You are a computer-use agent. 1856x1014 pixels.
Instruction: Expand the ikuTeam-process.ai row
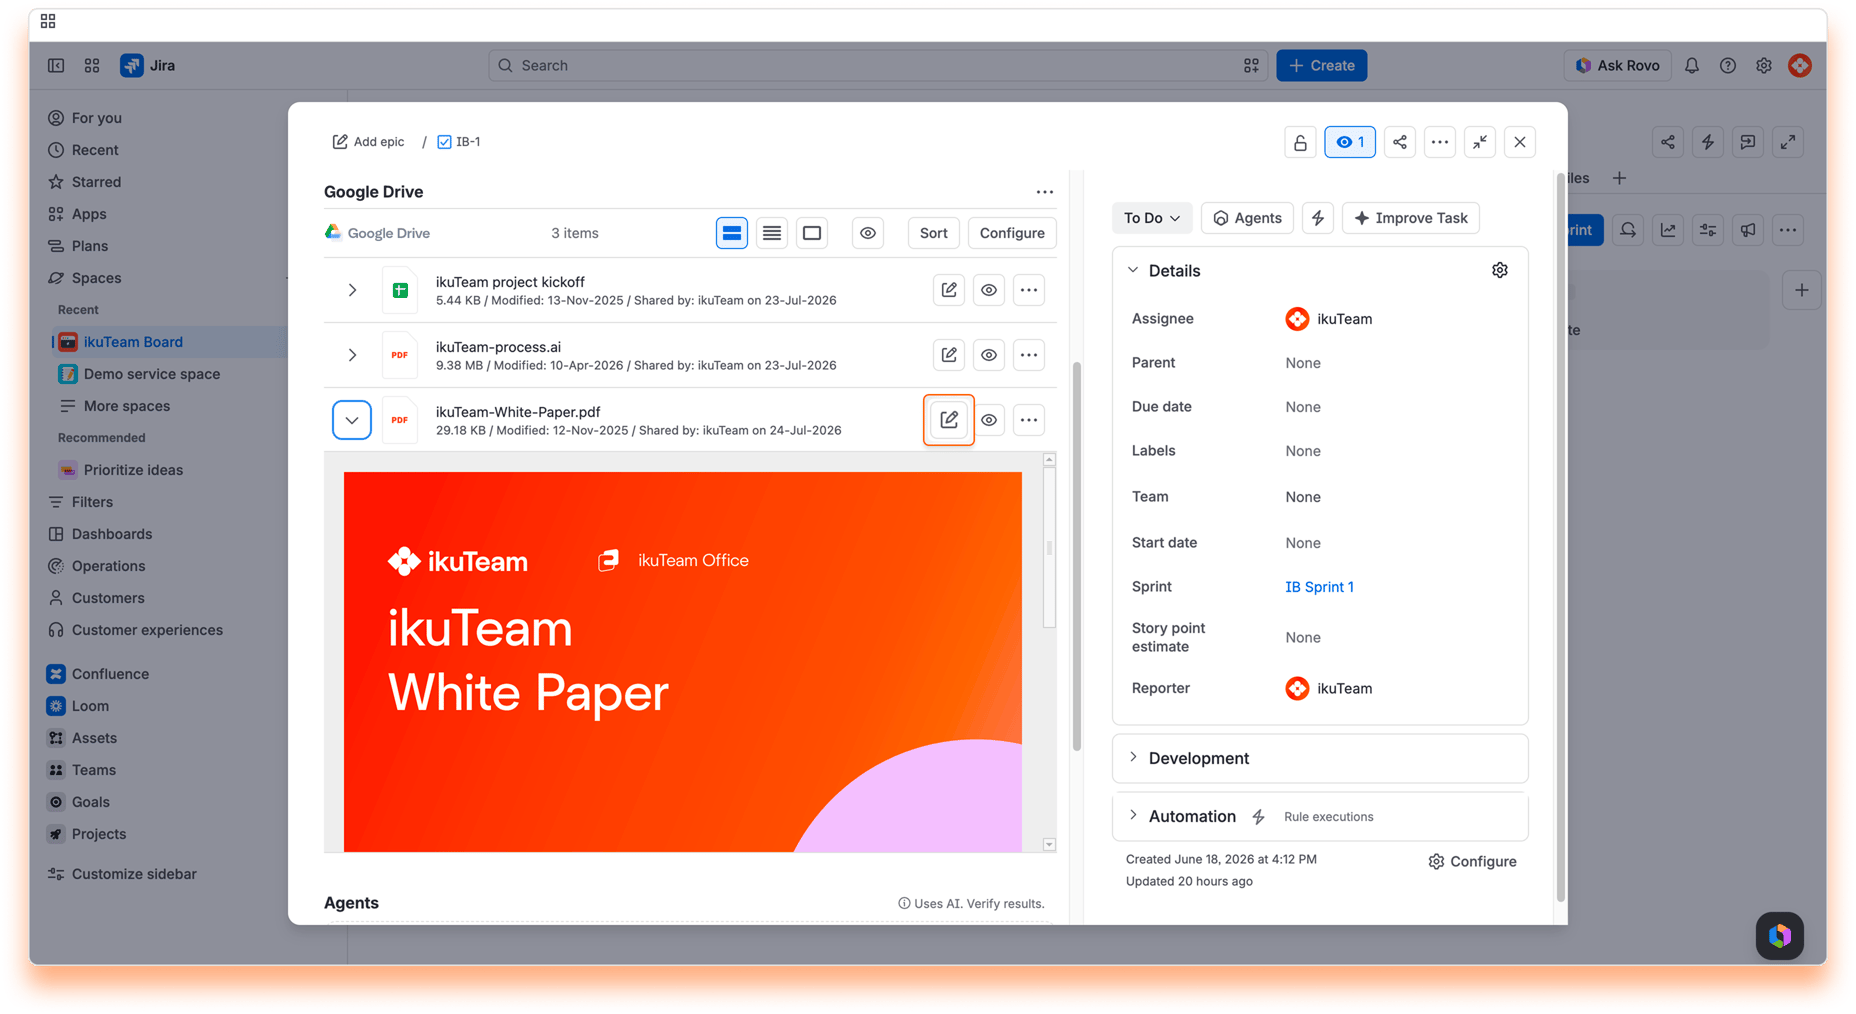pos(352,355)
